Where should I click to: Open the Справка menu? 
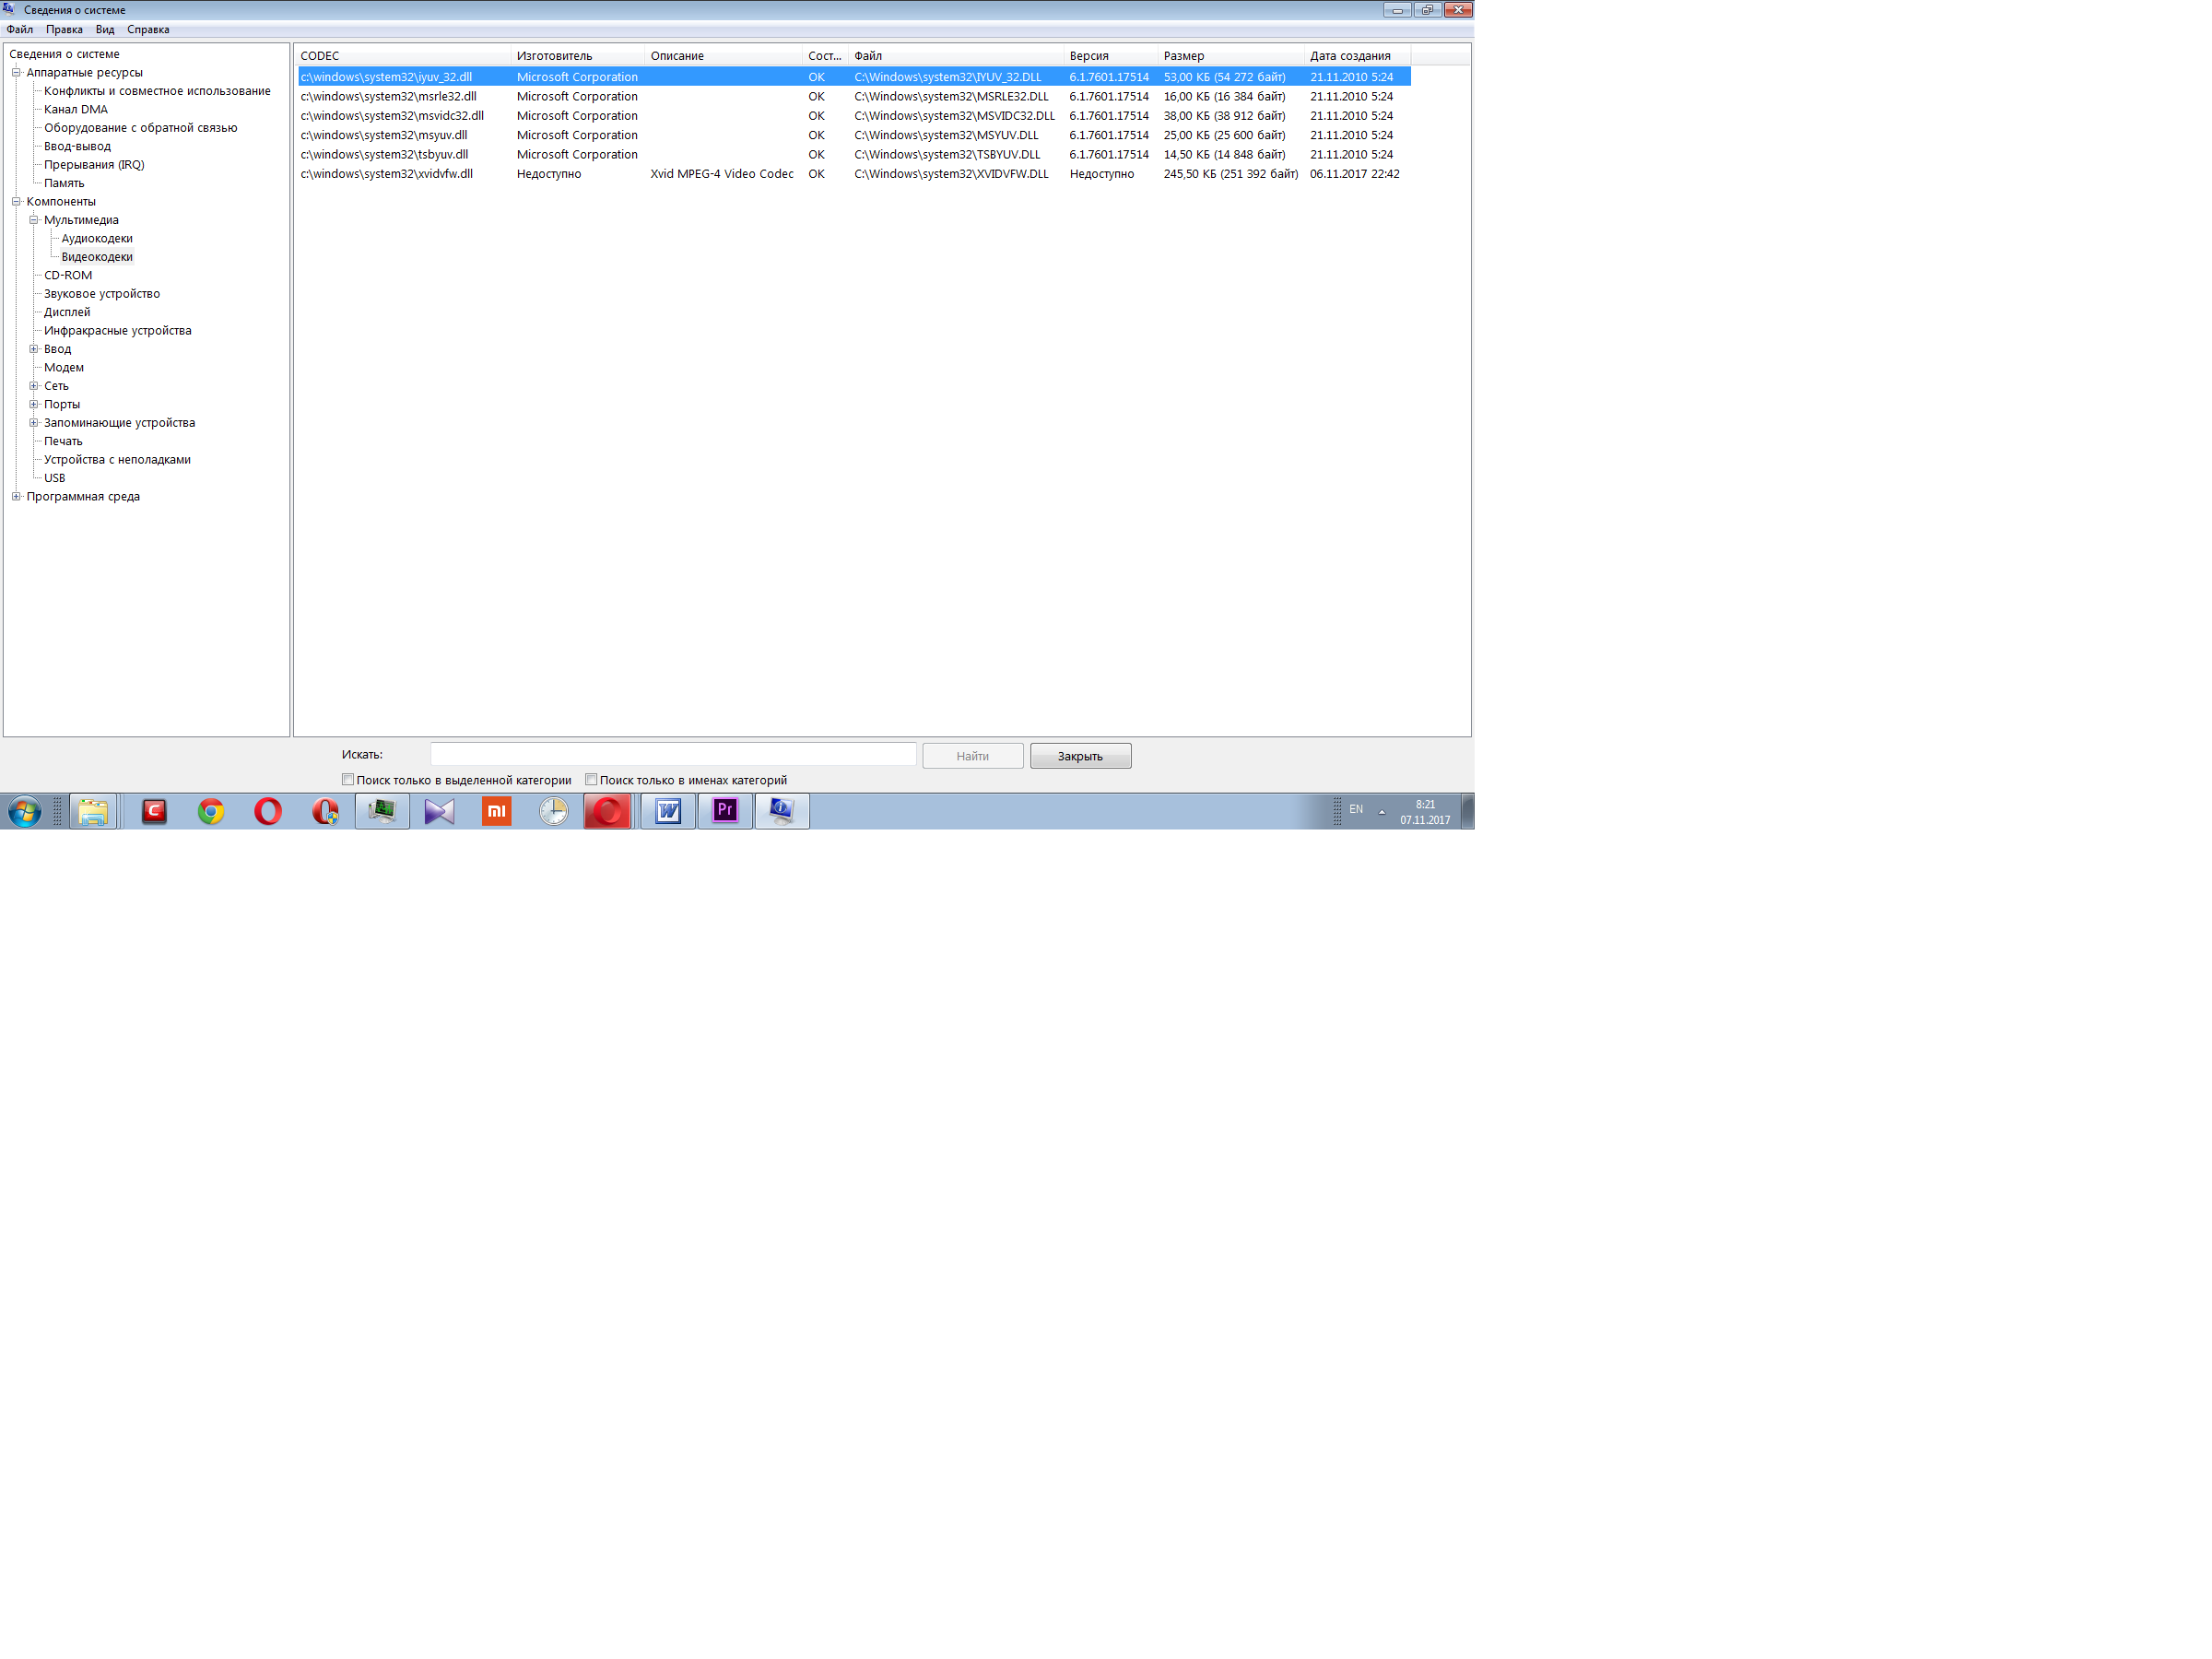[x=148, y=30]
